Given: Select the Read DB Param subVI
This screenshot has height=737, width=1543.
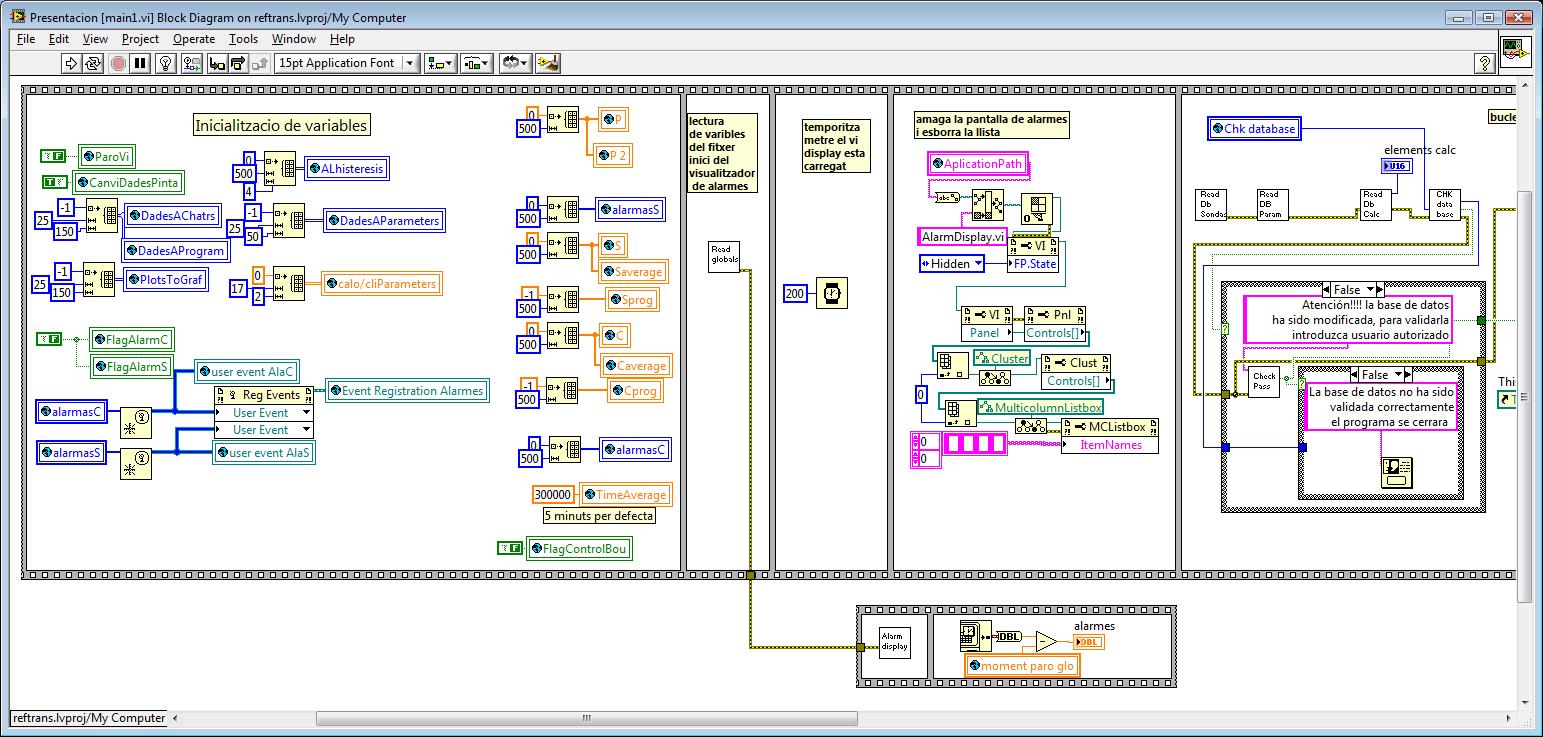Looking at the screenshot, I should (1273, 204).
